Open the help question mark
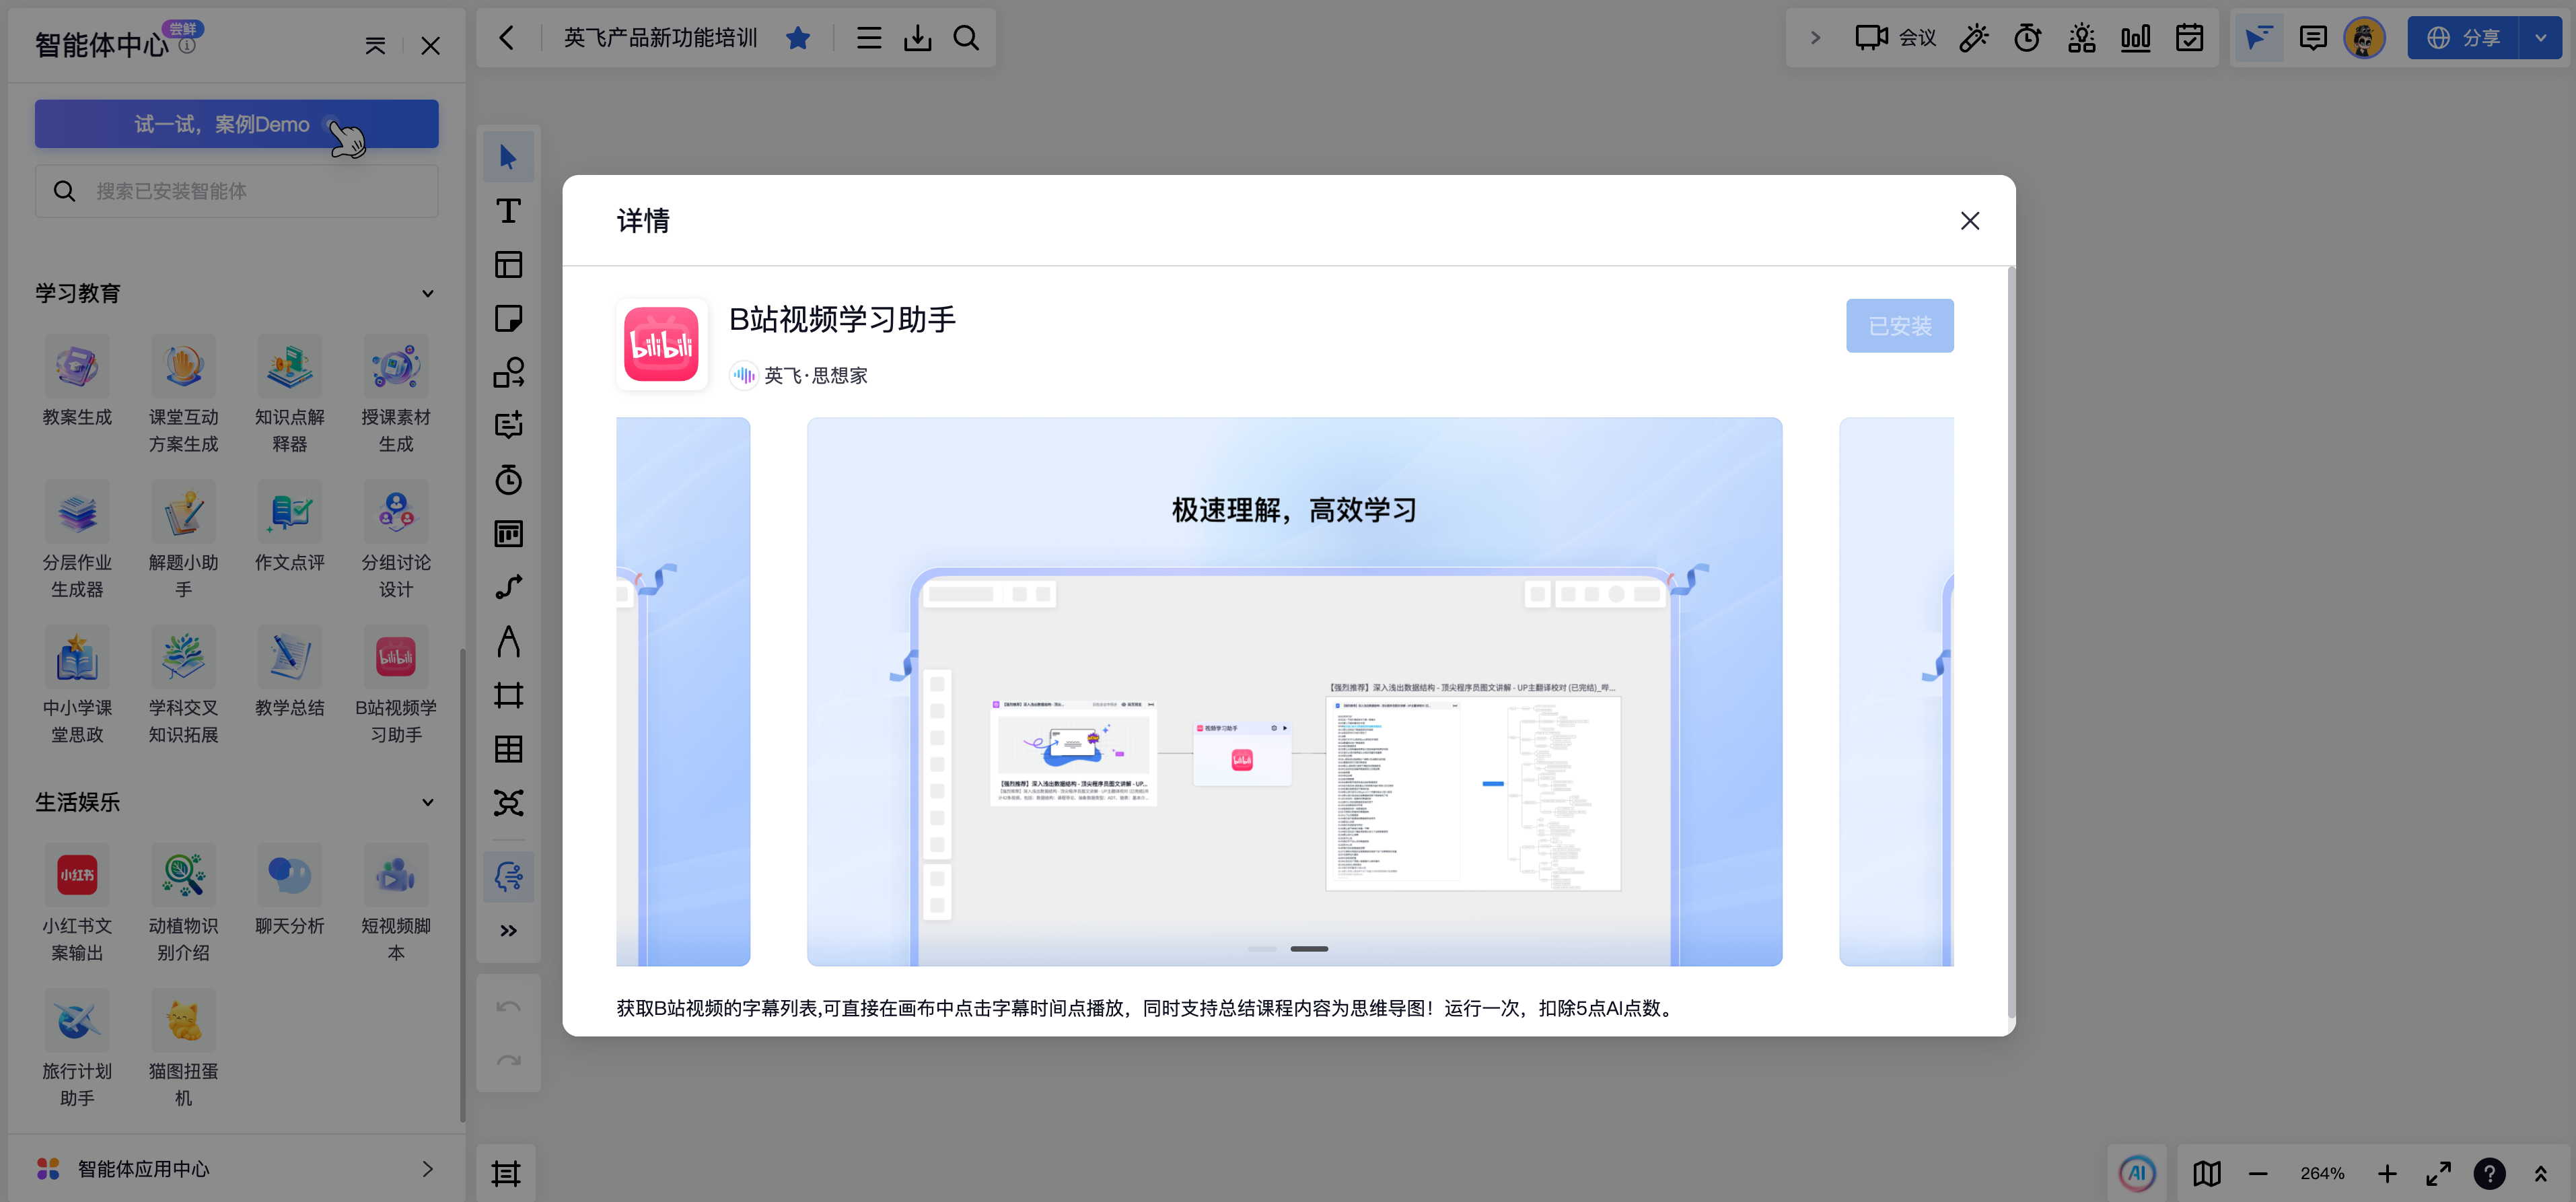Screen dimensions: 2576x1202 (2489, 1173)
